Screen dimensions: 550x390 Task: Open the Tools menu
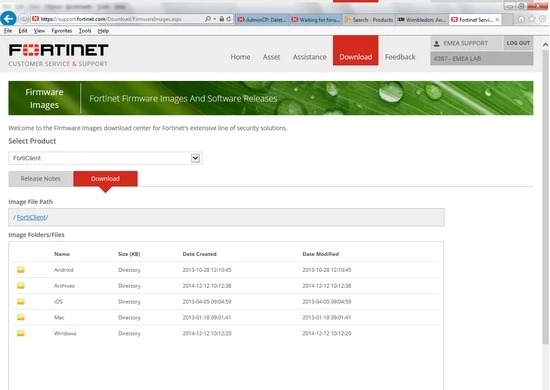tap(85, 31)
